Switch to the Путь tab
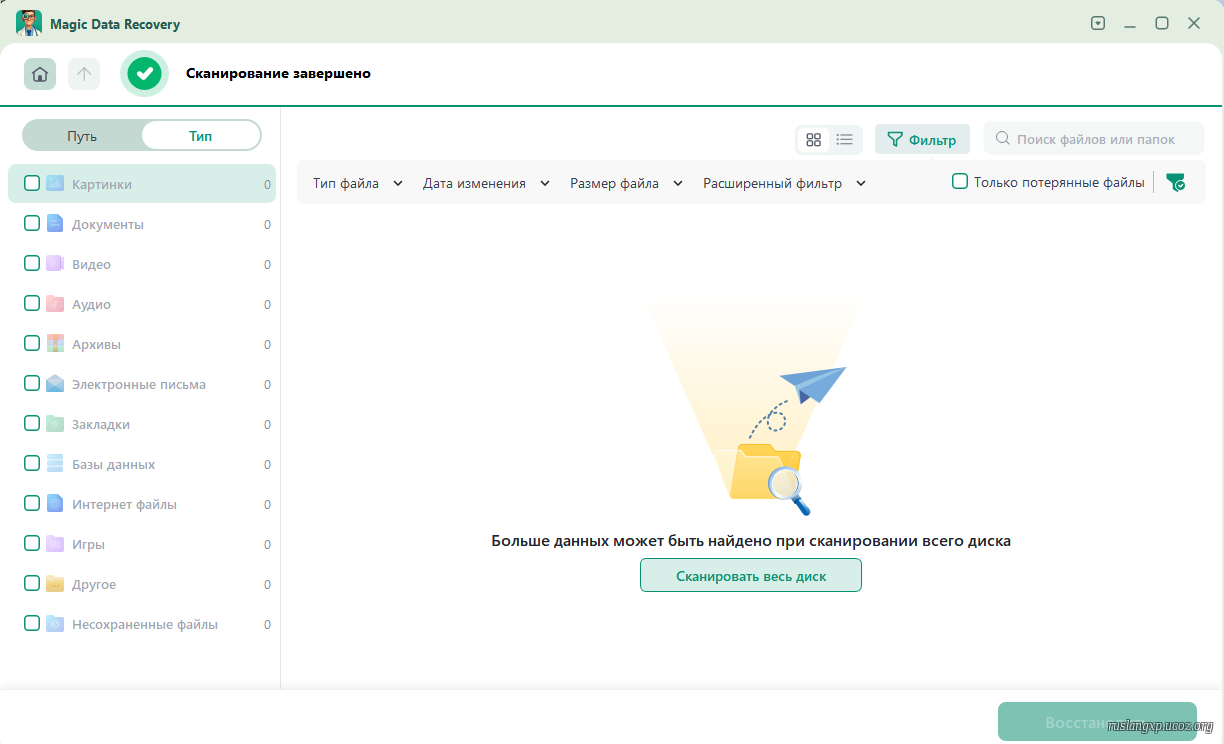The height and width of the screenshot is (744, 1224). [x=82, y=136]
